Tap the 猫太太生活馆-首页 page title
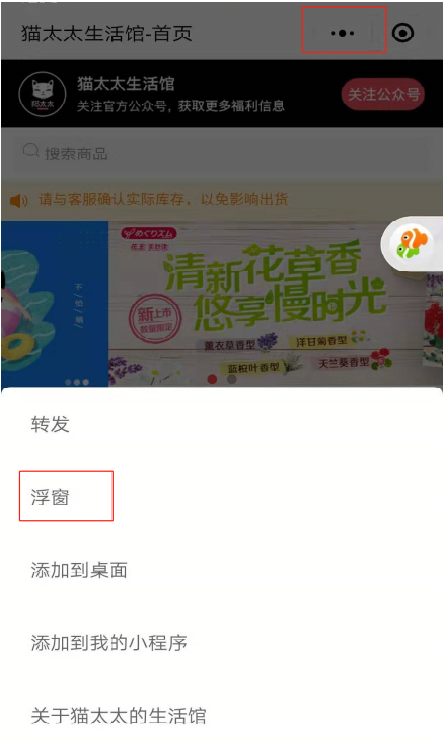The width and height of the screenshot is (446, 750). [x=107, y=33]
